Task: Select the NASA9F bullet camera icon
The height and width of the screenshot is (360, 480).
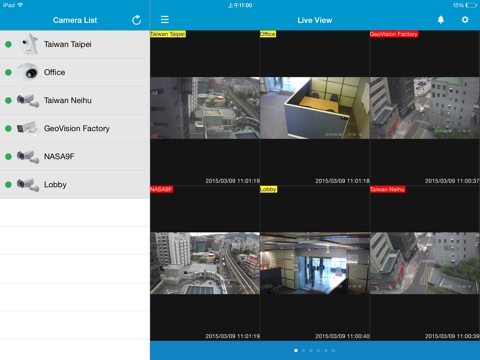Action: tap(28, 156)
